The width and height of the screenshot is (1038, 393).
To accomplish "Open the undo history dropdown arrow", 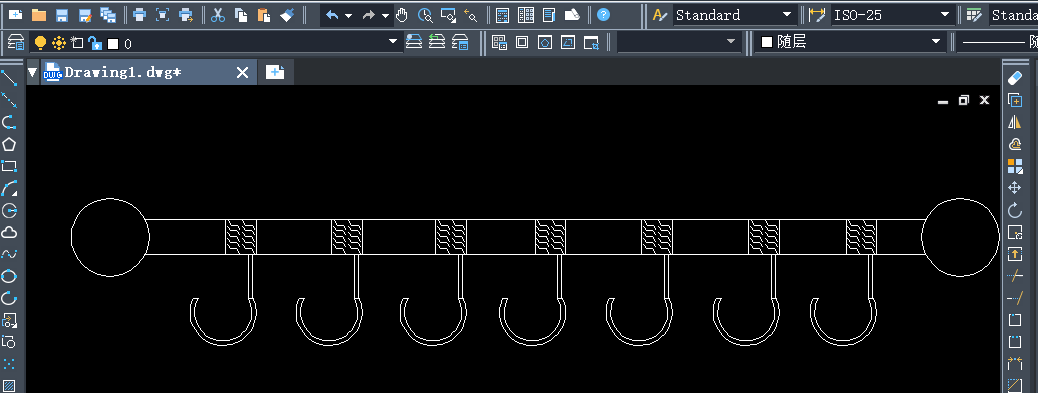I will 348,15.
